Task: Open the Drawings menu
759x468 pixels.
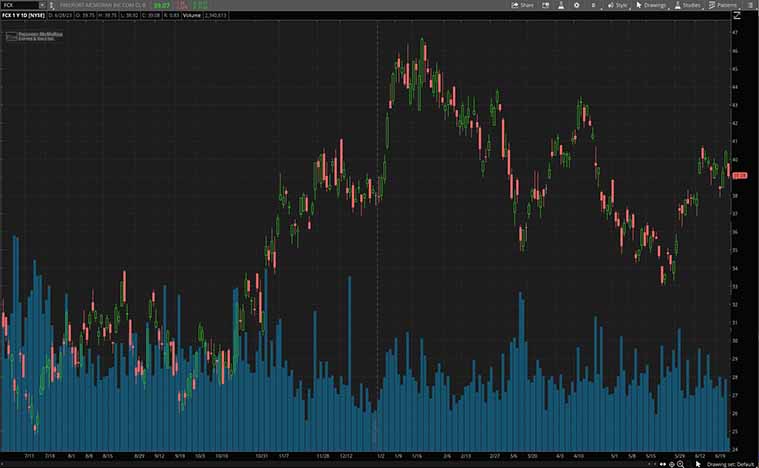Action: [651, 5]
